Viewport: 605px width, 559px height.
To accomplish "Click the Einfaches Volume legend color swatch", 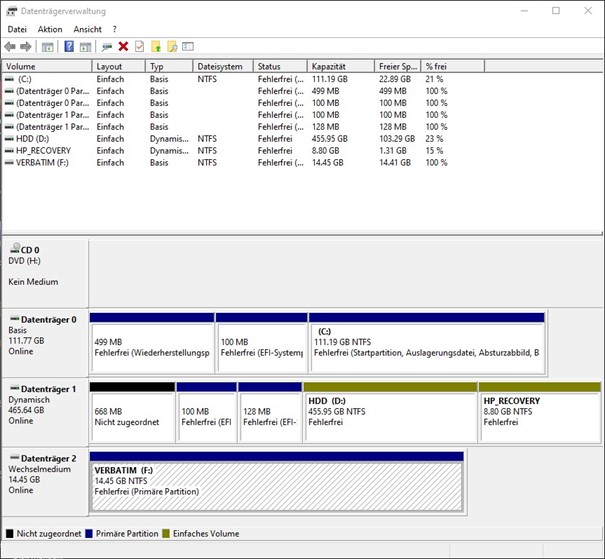I will point(168,534).
